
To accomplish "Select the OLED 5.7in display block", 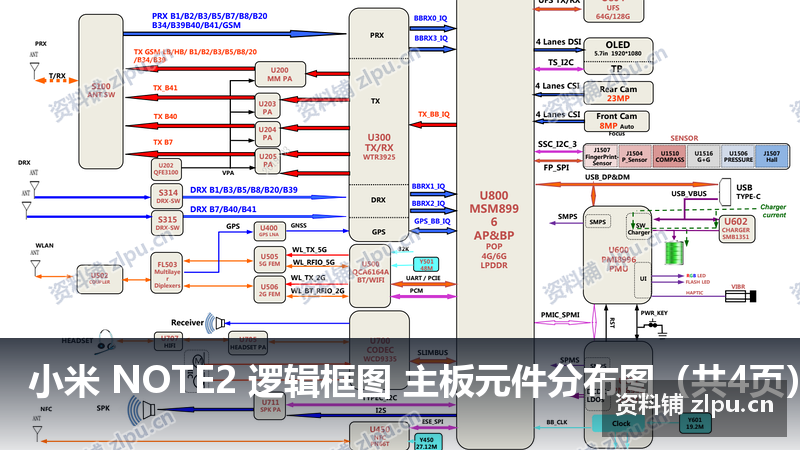I will [x=618, y=49].
